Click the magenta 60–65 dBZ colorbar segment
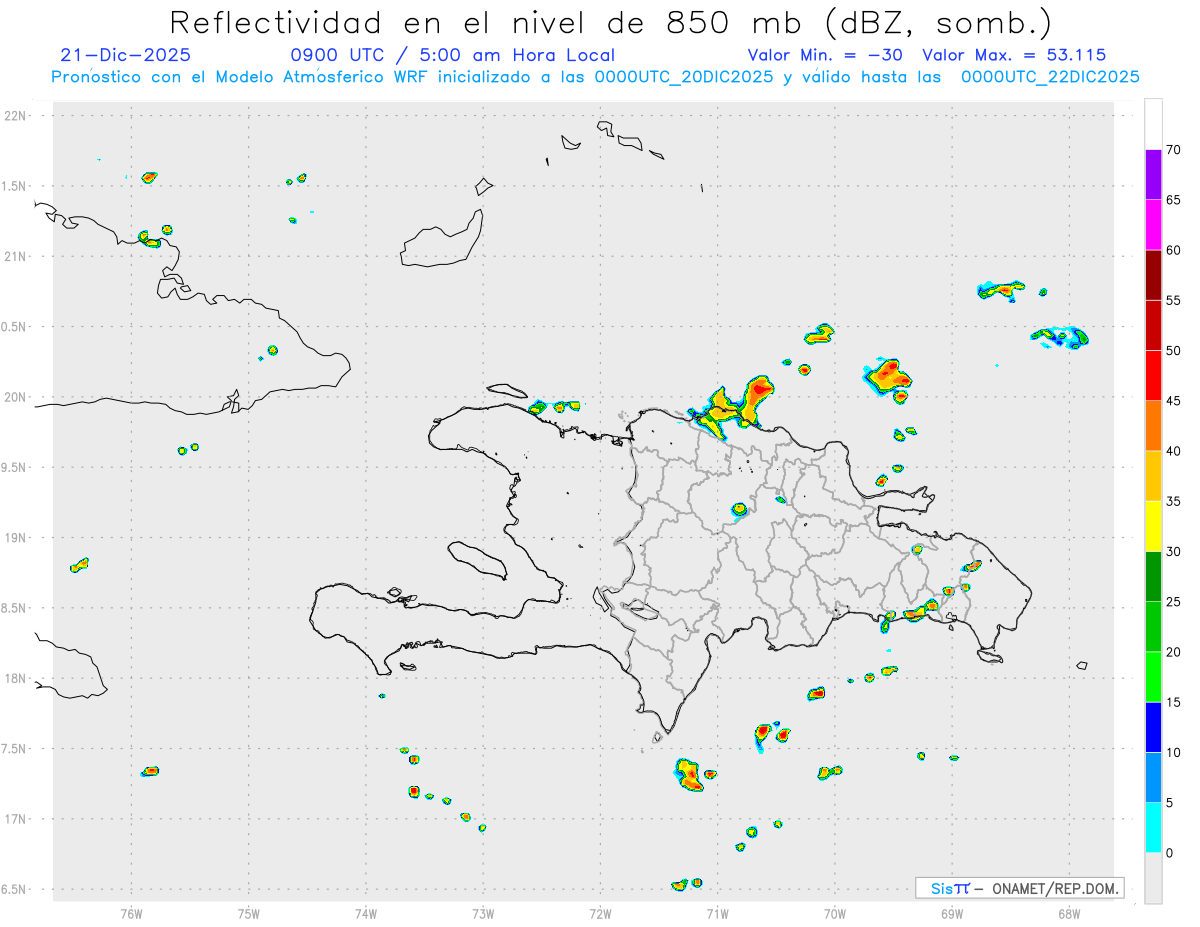1200x927 pixels. click(1153, 225)
